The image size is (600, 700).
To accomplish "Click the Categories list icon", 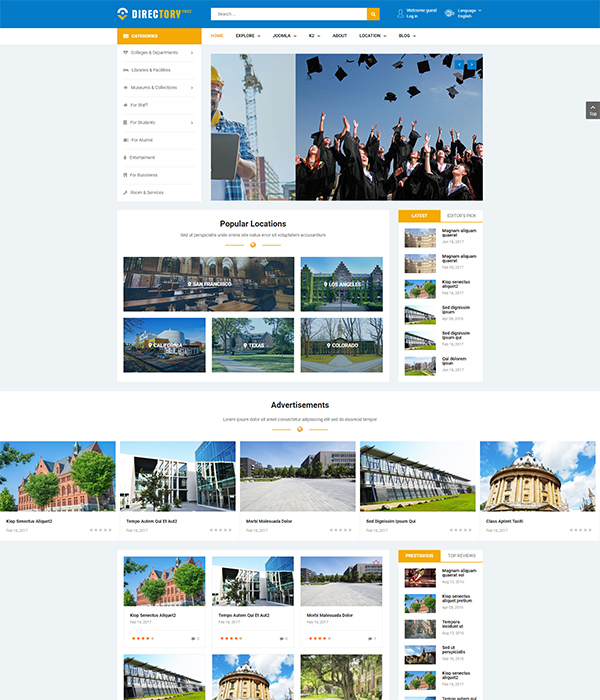I will pyautogui.click(x=126, y=36).
